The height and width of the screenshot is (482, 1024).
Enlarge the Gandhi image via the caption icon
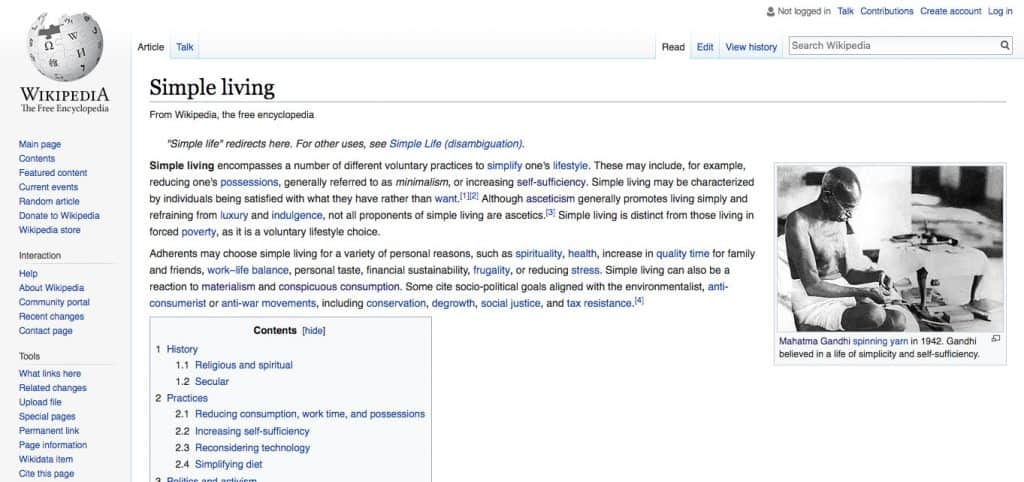tap(995, 339)
